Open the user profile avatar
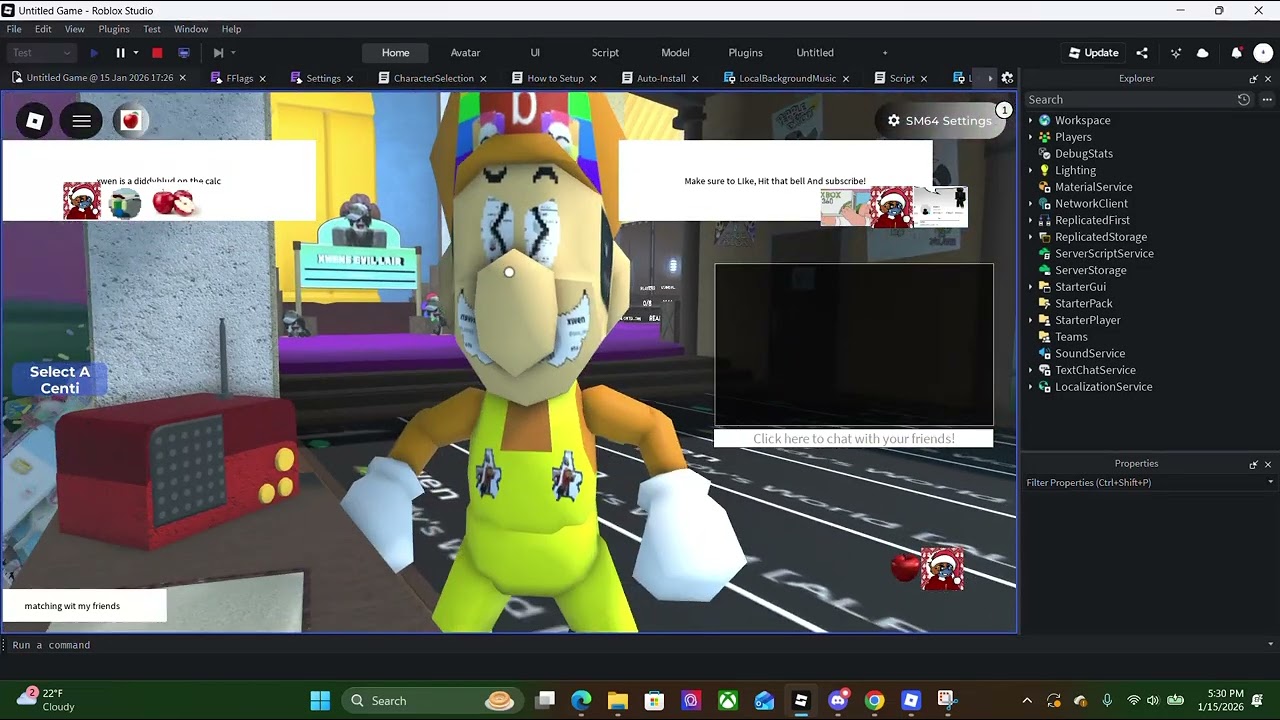 1262,53
